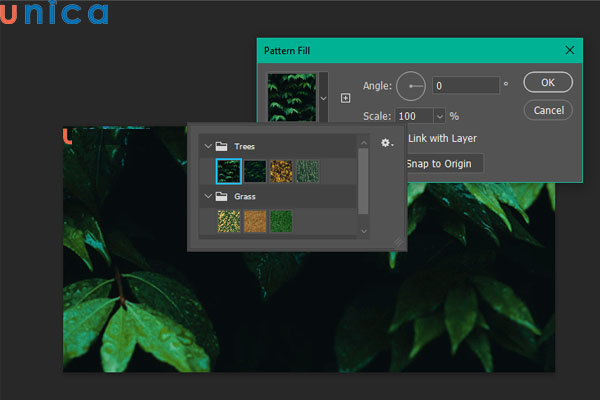Collapse the Grass pattern group
This screenshot has width=600, height=400.
coord(208,197)
